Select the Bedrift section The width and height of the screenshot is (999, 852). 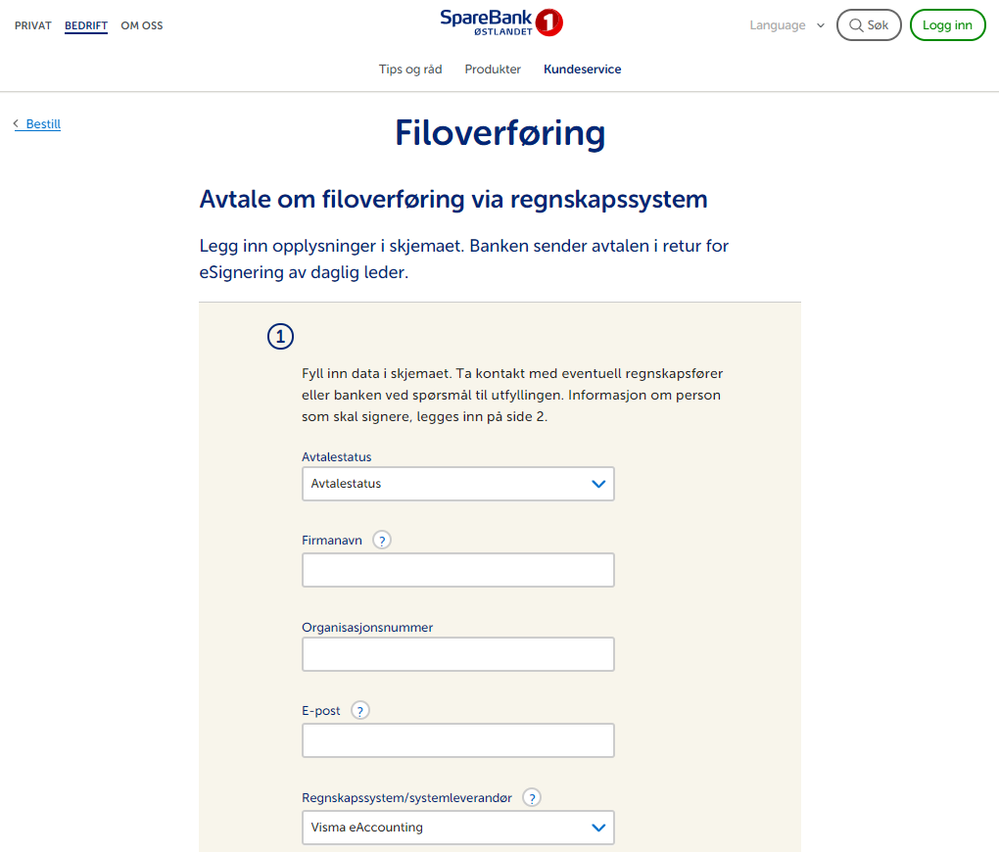[86, 26]
